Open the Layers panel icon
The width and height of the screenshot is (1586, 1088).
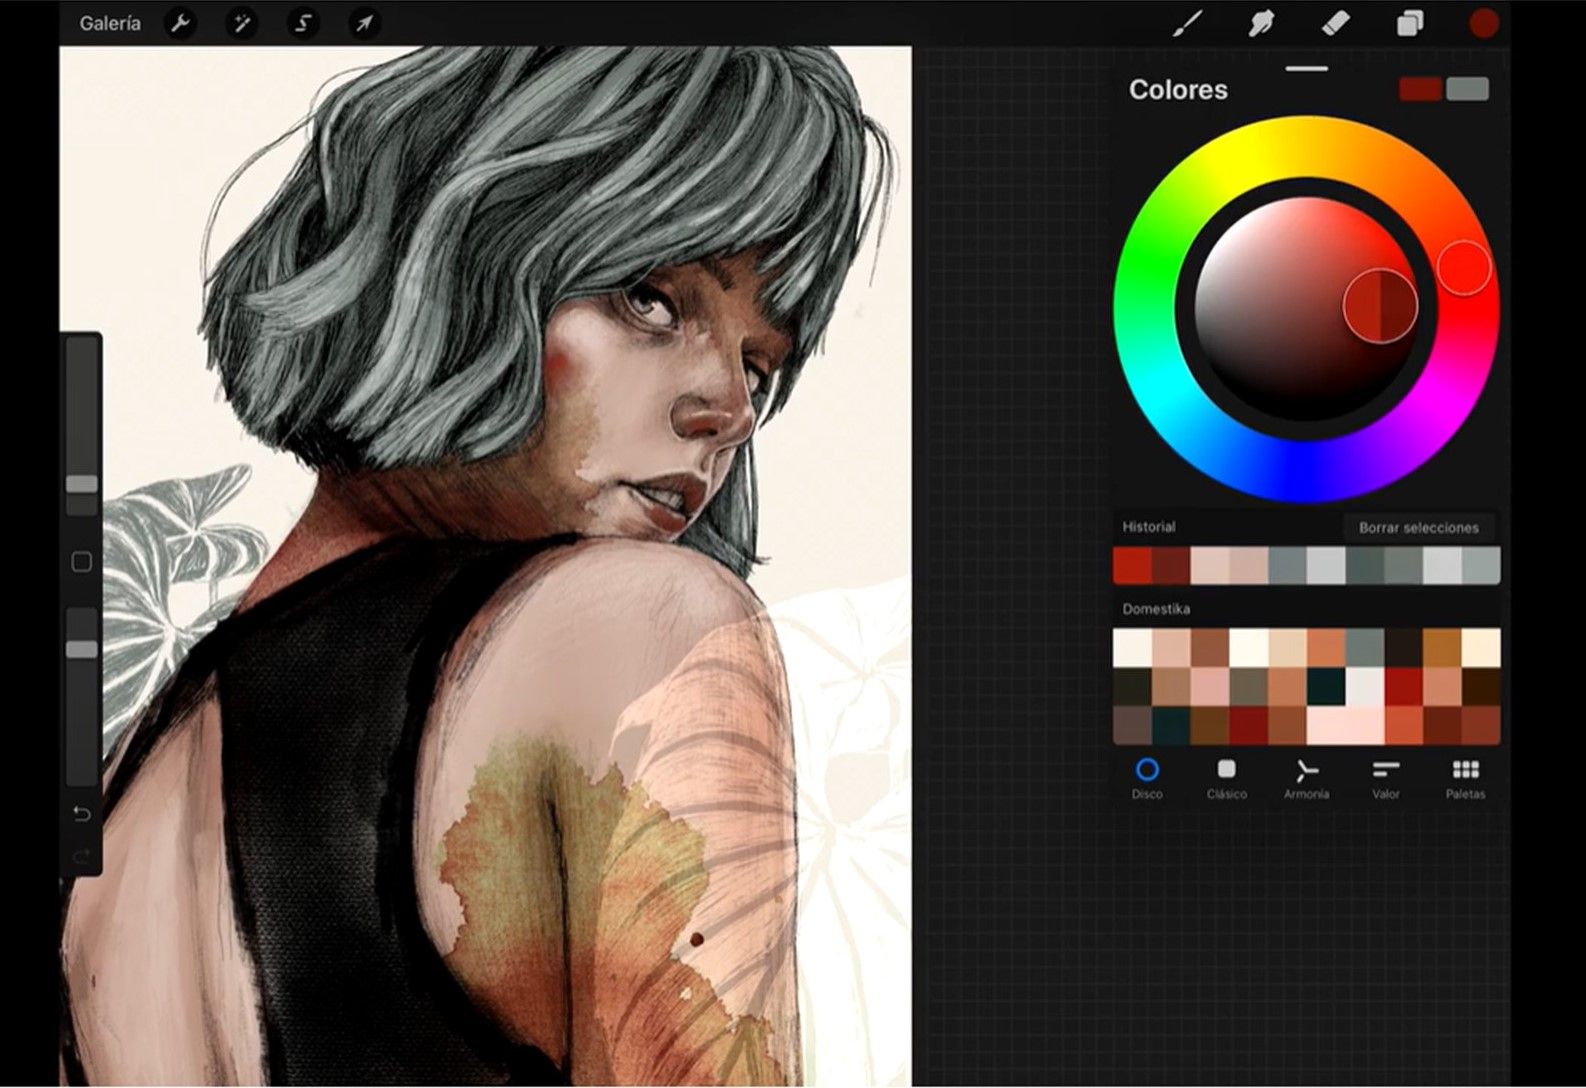[1410, 23]
